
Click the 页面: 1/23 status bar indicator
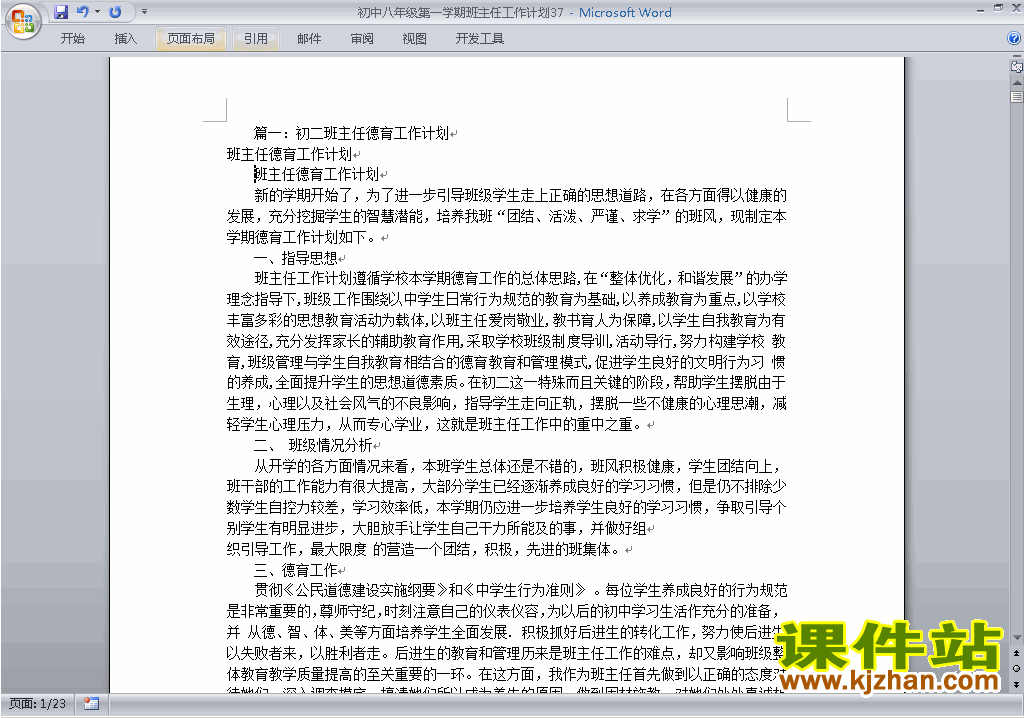(37, 704)
